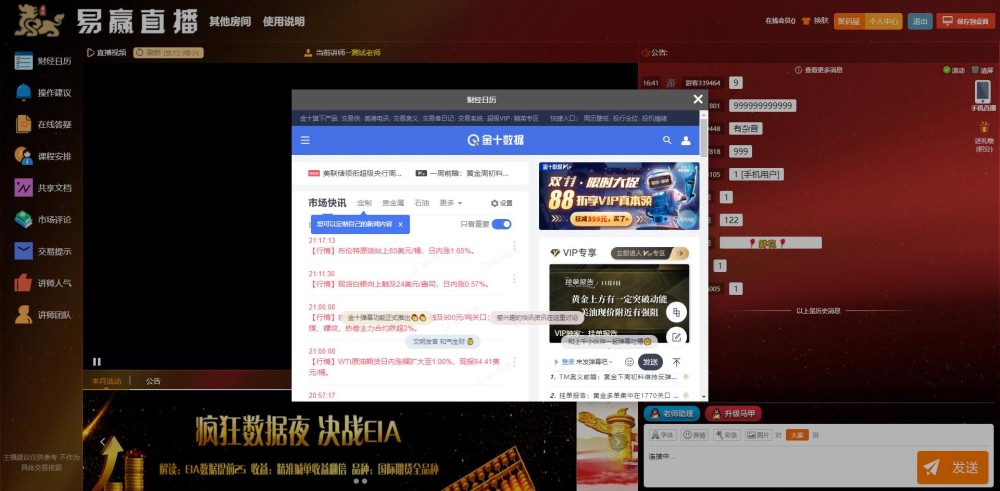Click the emoji face icon beside 发送 in popup

click(x=629, y=362)
